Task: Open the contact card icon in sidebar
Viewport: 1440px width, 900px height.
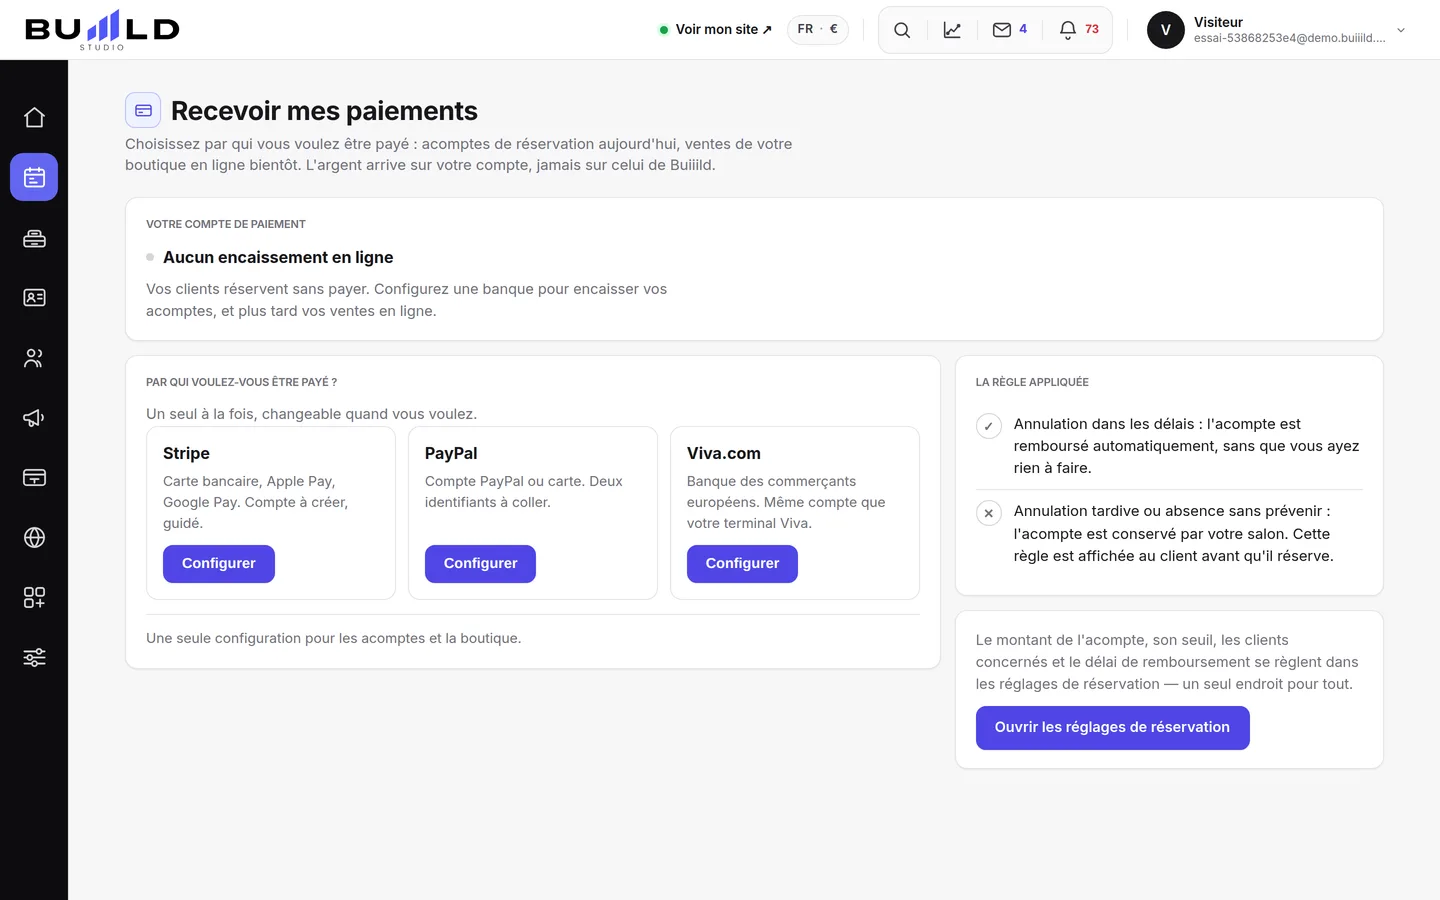Action: (34, 297)
